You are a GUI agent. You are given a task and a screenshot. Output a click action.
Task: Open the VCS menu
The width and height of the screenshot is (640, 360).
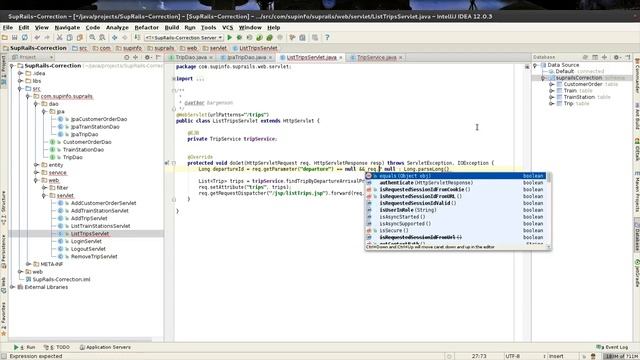point(227,27)
